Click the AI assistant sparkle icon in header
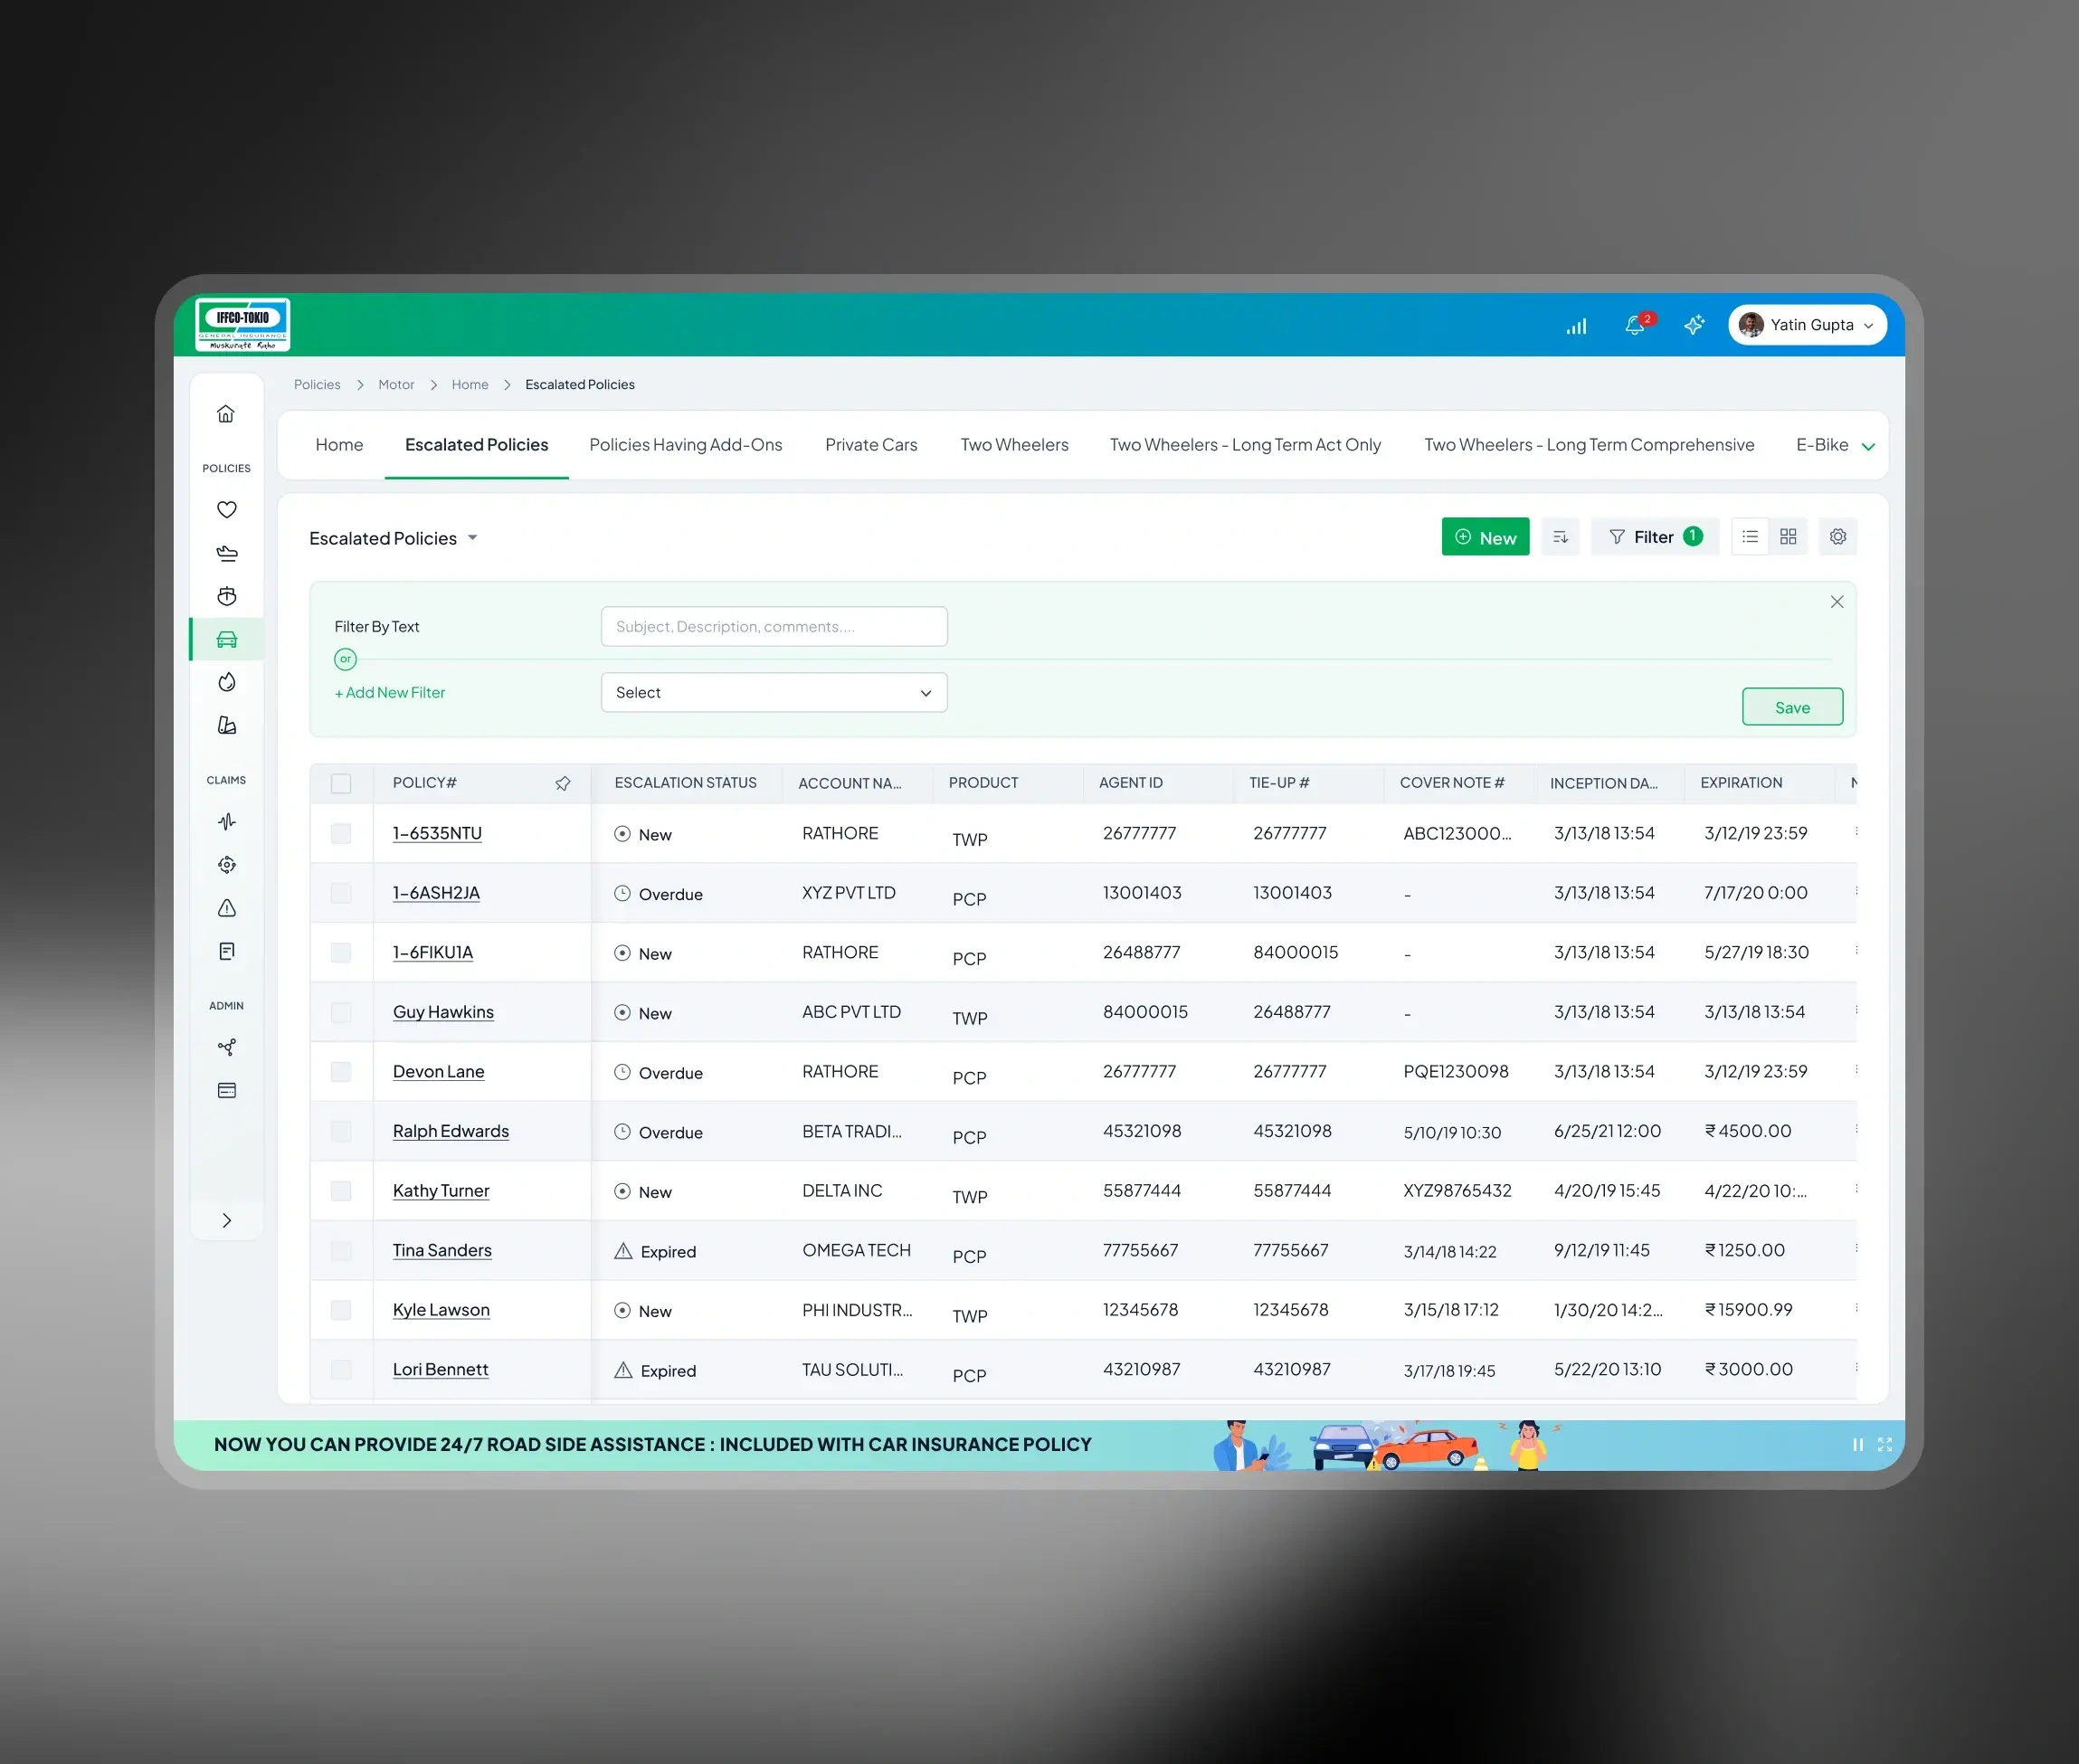Screen dimensions: 2079x1764 (1694, 325)
